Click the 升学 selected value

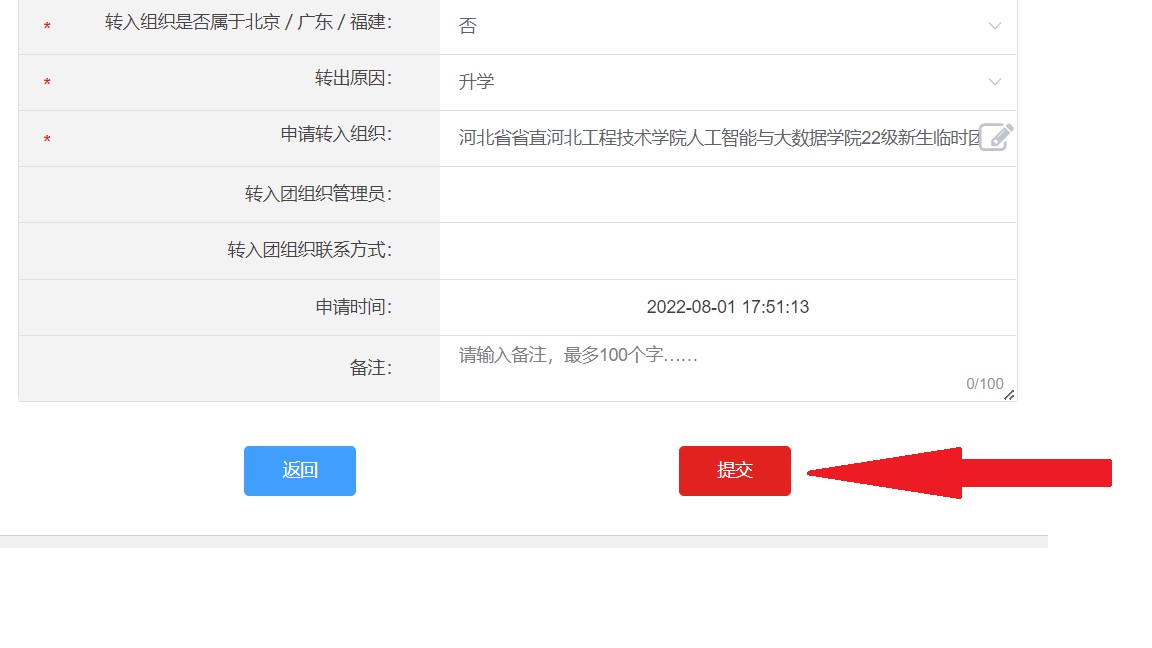(x=476, y=82)
